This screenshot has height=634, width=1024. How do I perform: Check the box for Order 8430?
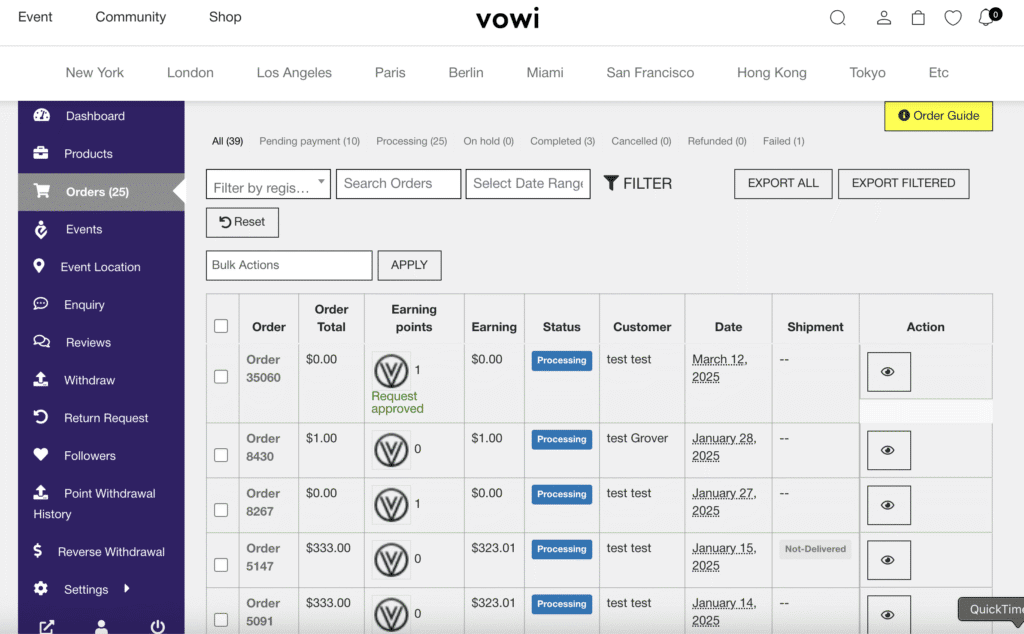click(221, 455)
